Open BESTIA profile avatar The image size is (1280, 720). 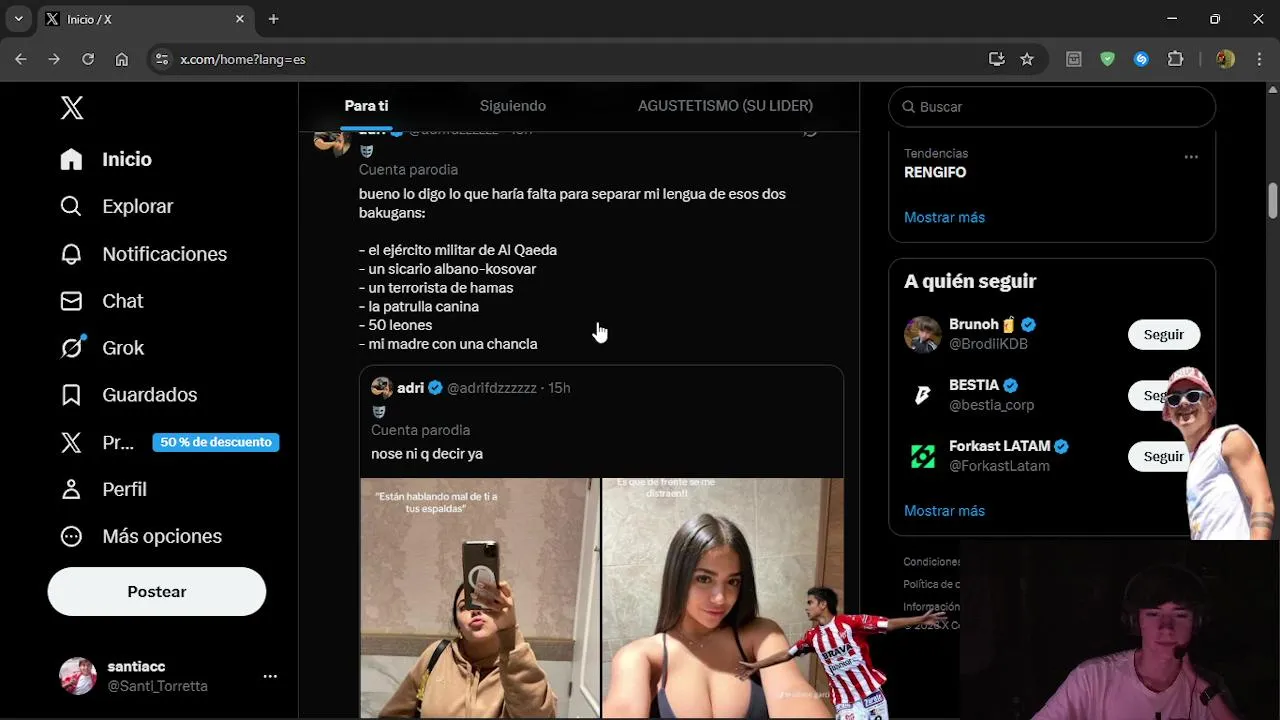pyautogui.click(x=923, y=396)
